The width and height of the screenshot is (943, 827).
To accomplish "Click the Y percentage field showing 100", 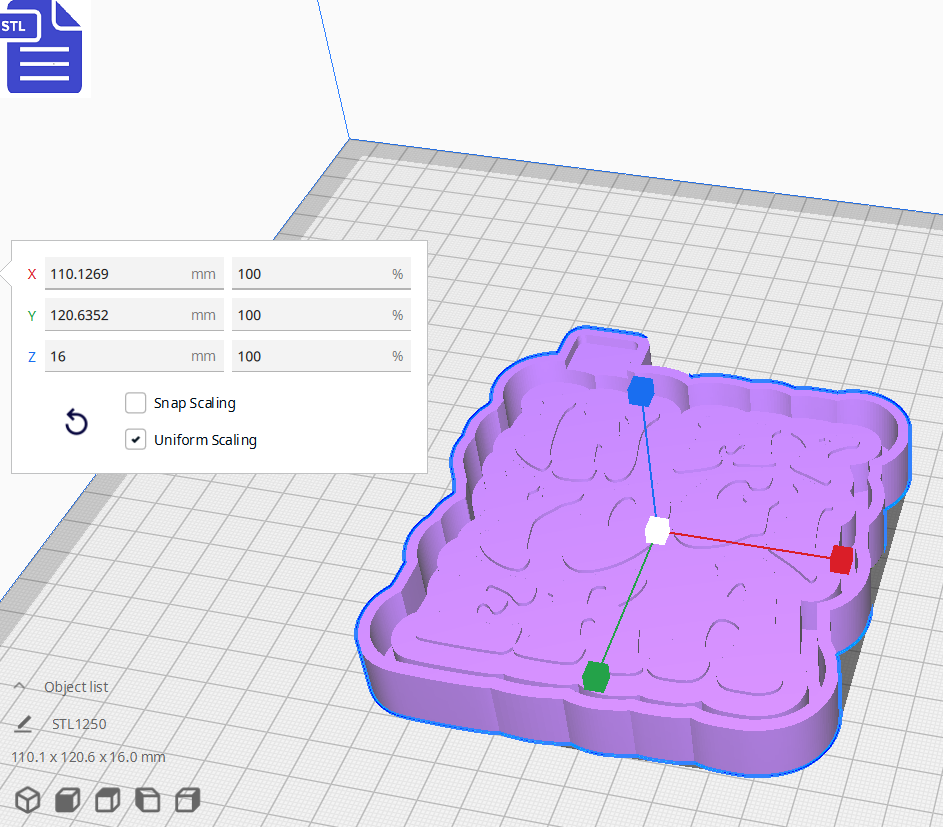I will 321,314.
